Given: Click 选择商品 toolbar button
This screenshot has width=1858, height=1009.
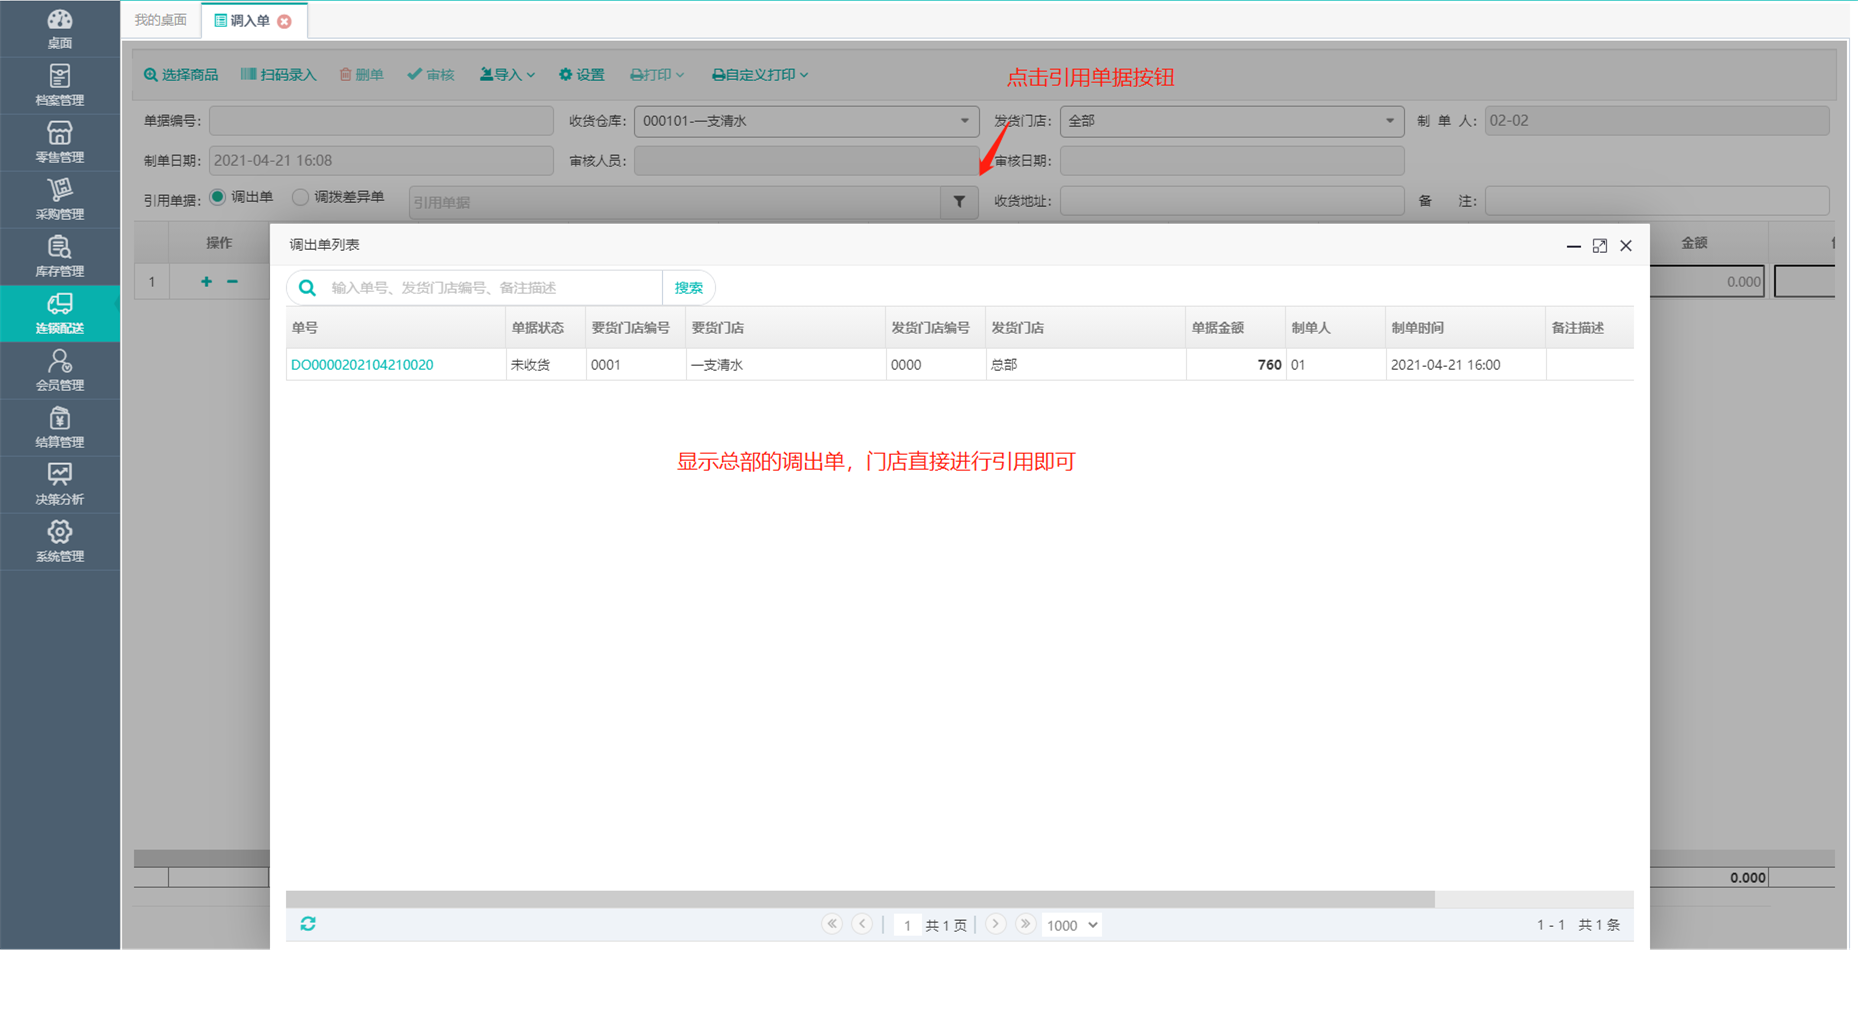Looking at the screenshot, I should pyautogui.click(x=181, y=75).
